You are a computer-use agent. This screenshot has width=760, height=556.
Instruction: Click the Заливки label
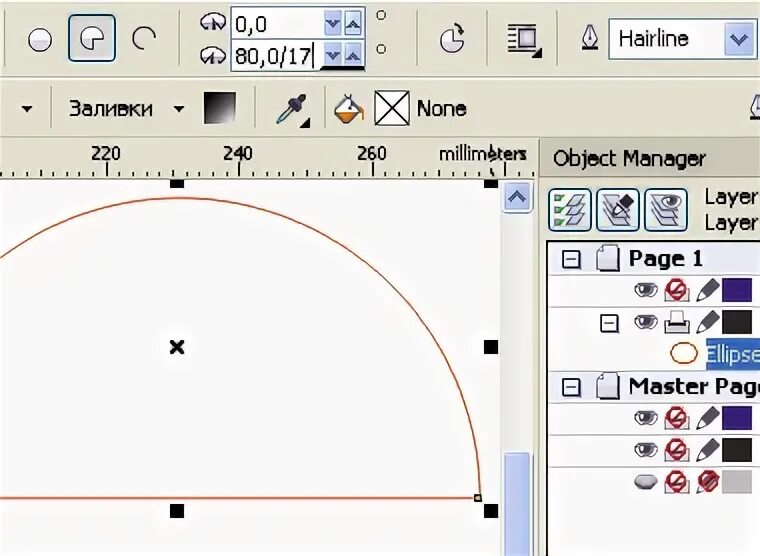[111, 108]
